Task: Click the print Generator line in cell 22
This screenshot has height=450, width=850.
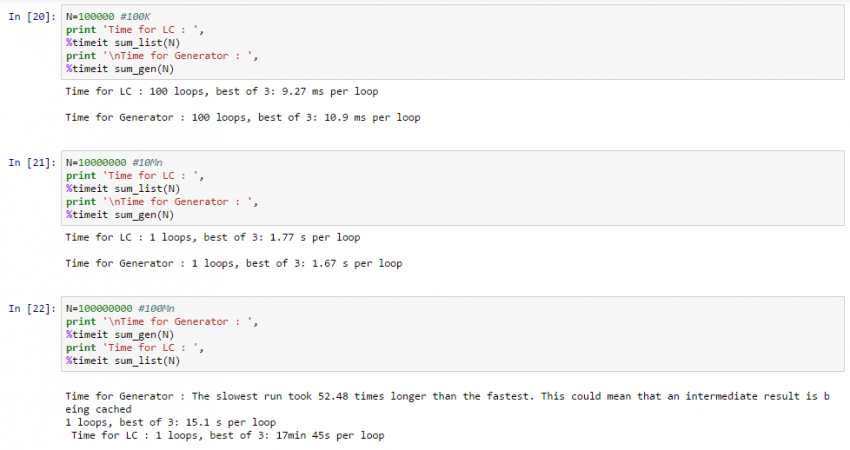Action: click(x=162, y=322)
